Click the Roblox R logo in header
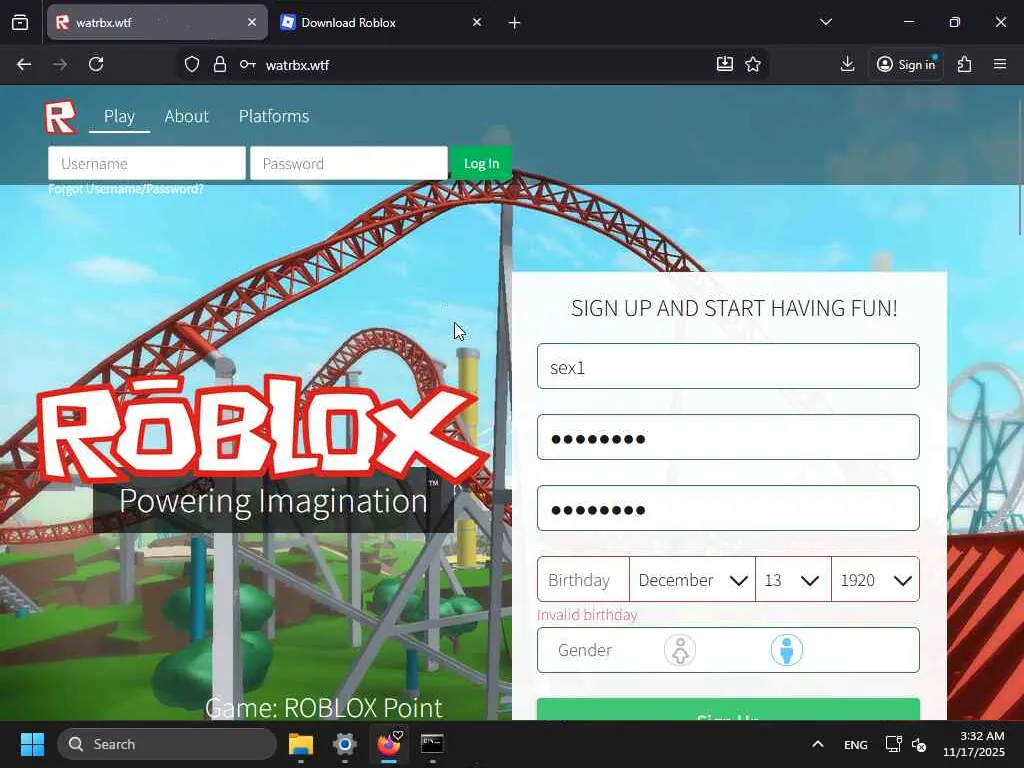1024x768 pixels. pos(60,117)
